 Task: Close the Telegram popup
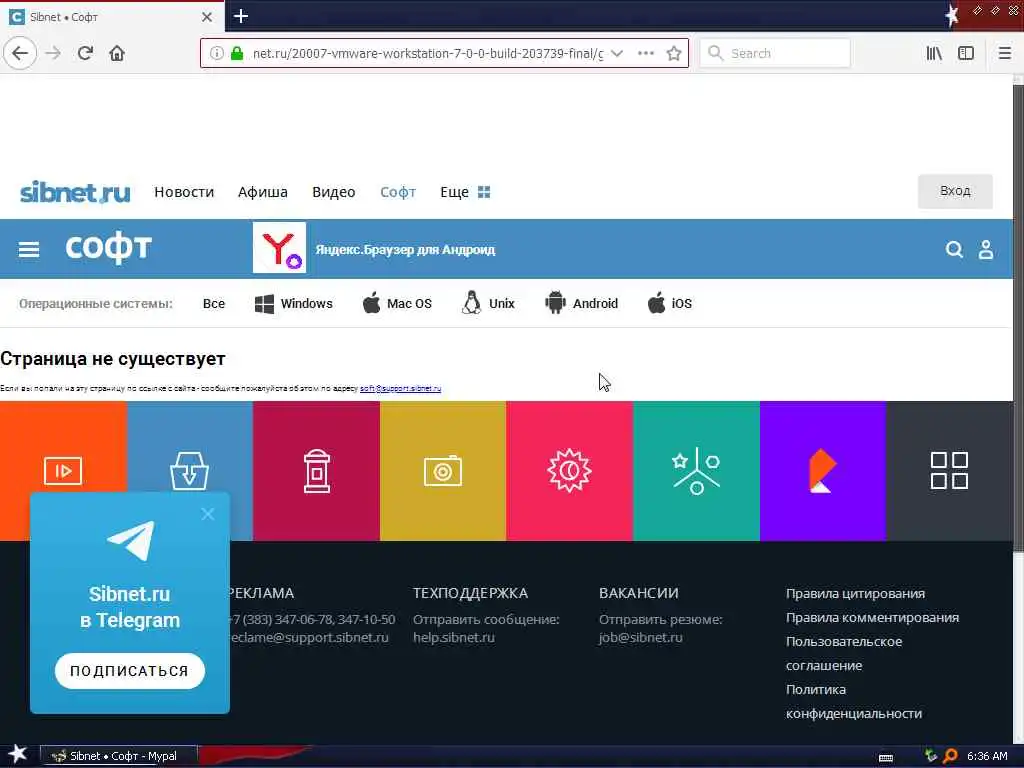click(208, 514)
